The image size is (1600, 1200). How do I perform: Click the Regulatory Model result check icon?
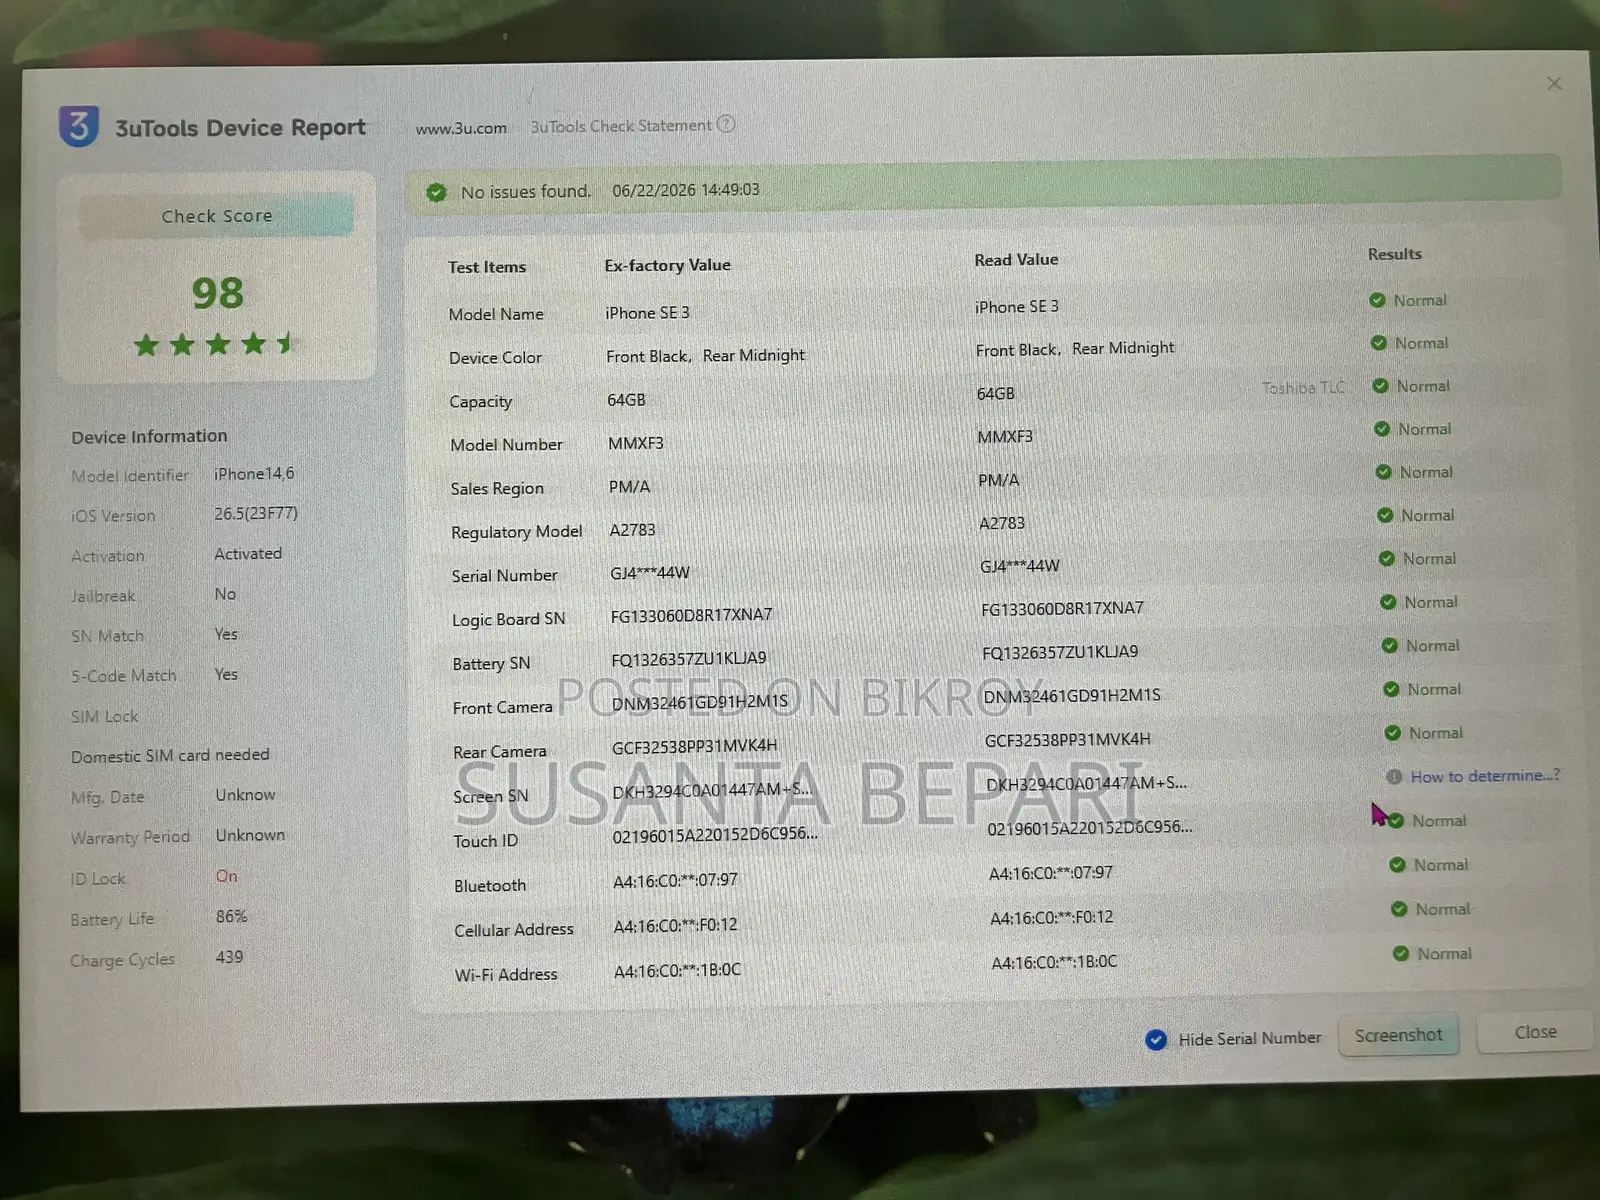tap(1385, 515)
